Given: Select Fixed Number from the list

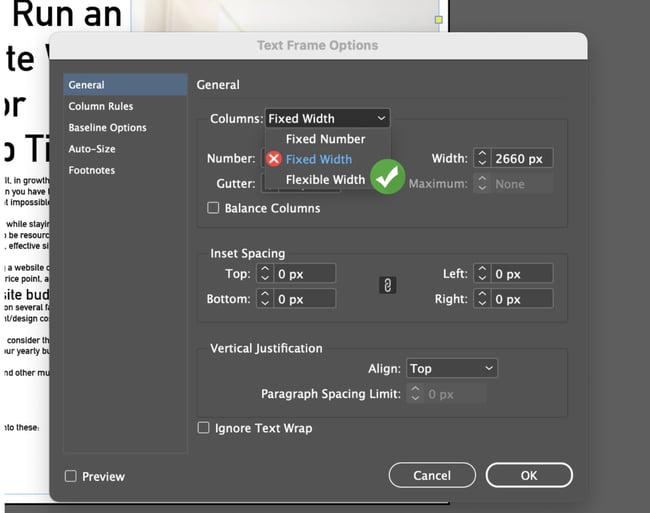Looking at the screenshot, I should click(325, 139).
